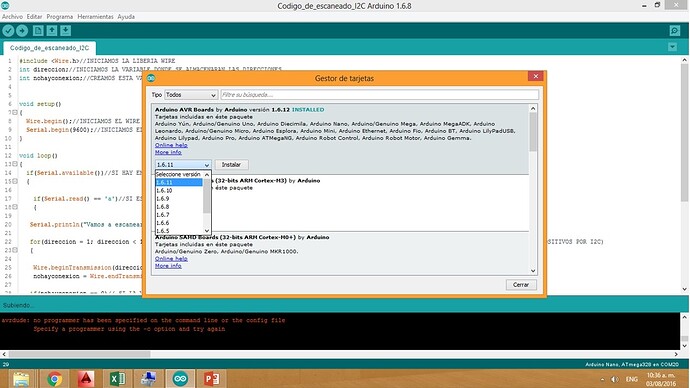
Task: Open More info link for SAMD Boards
Action: (x=168, y=266)
